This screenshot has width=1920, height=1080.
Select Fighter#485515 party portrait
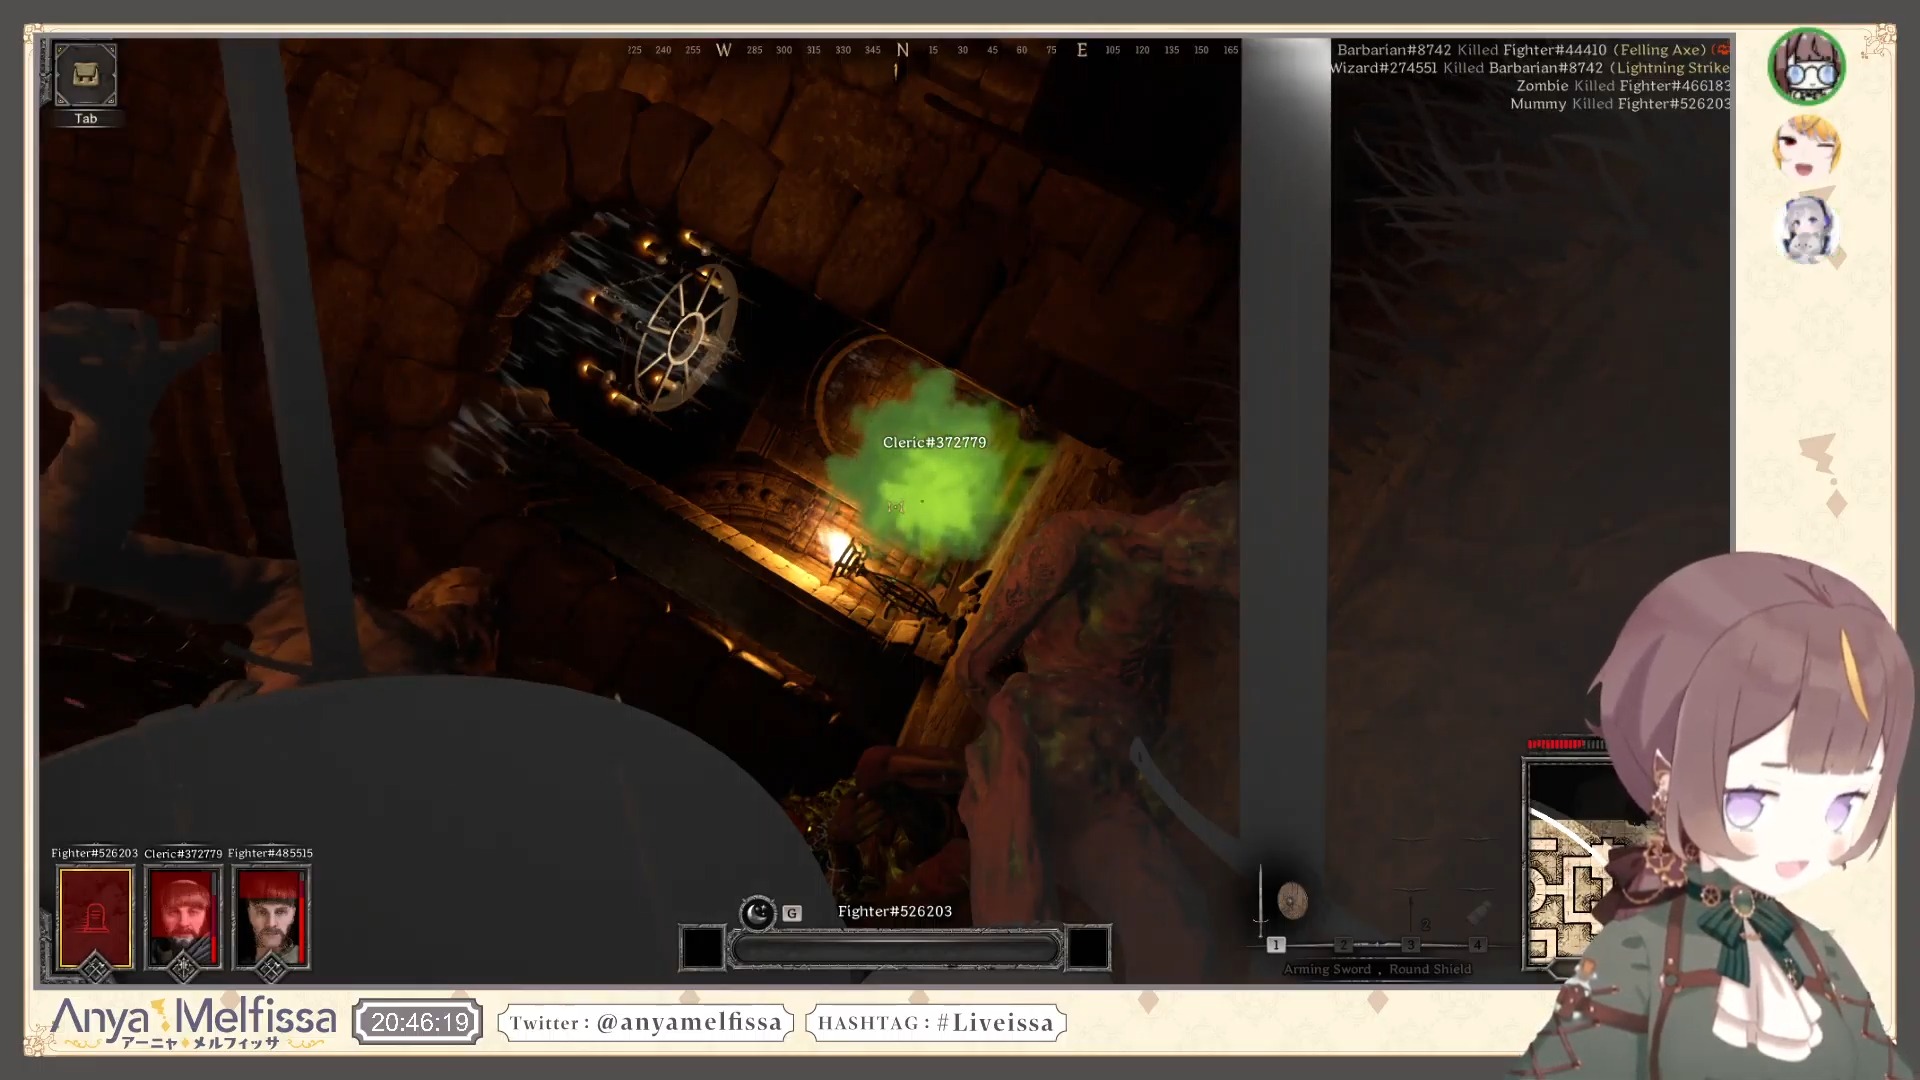271,918
